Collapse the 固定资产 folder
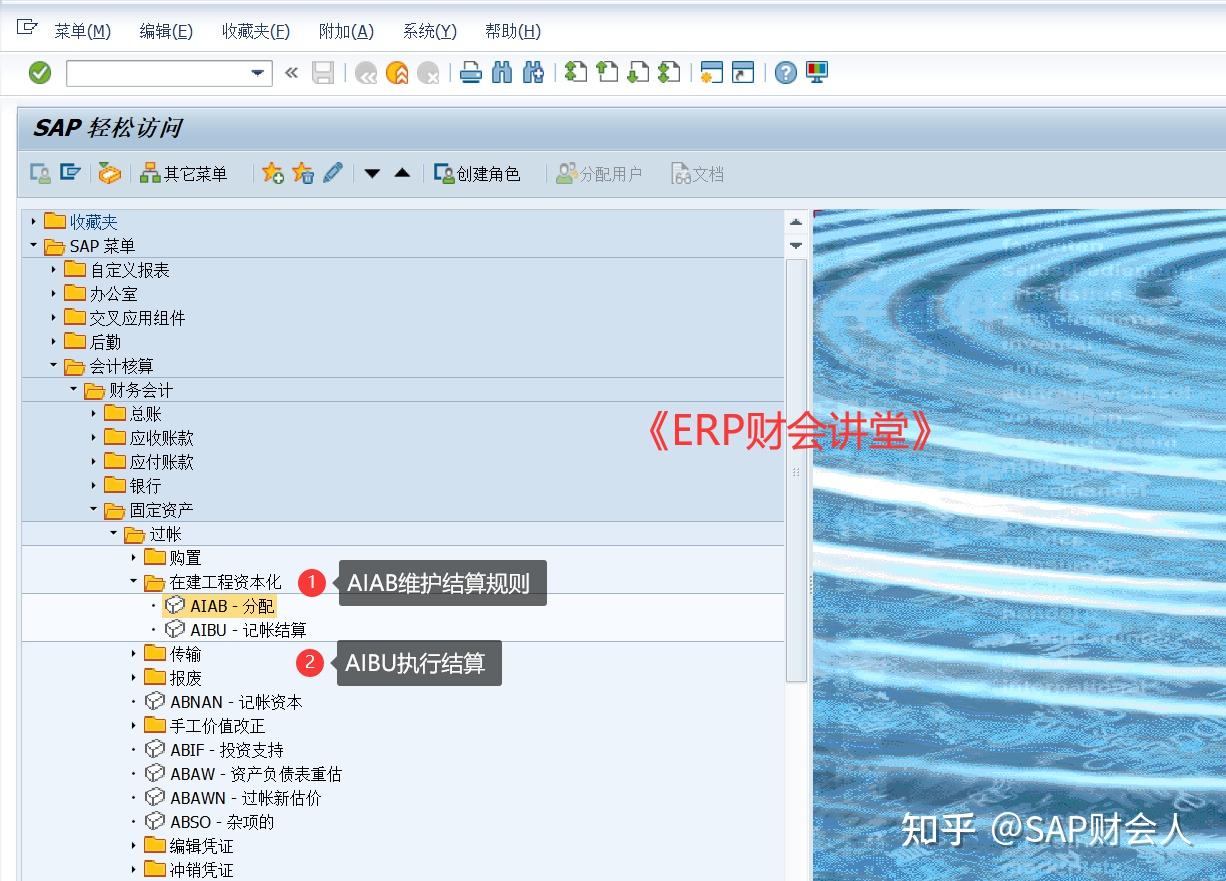1226x881 pixels. tap(92, 509)
